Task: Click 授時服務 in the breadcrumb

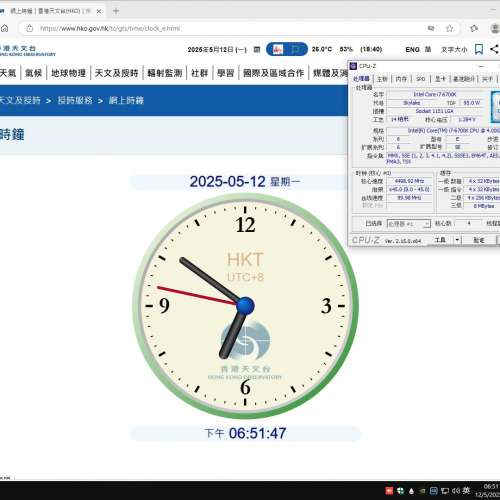Action: (75, 100)
